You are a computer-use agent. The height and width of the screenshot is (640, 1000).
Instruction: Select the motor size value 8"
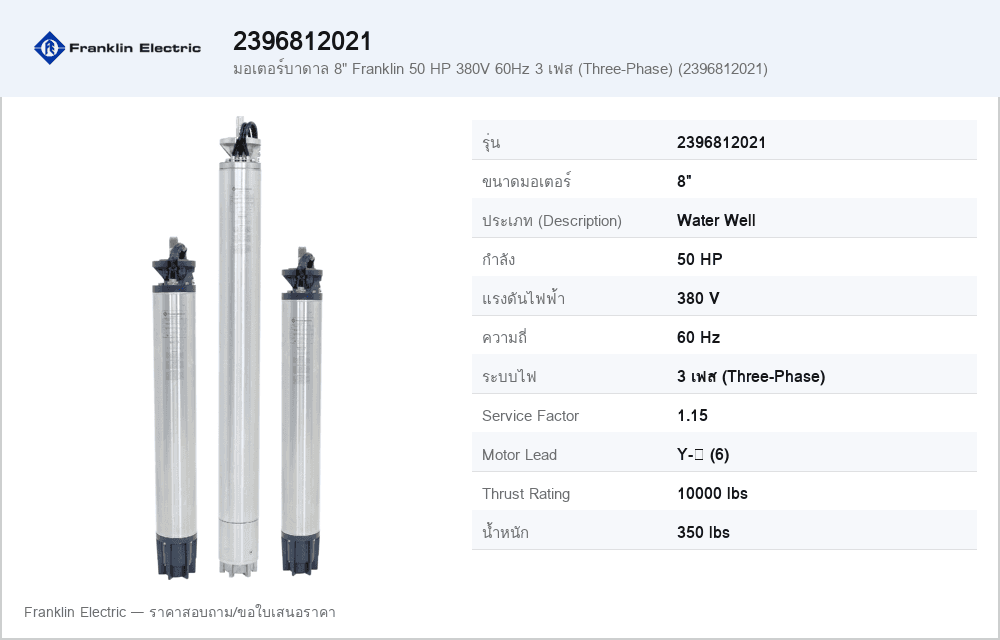[x=684, y=181]
